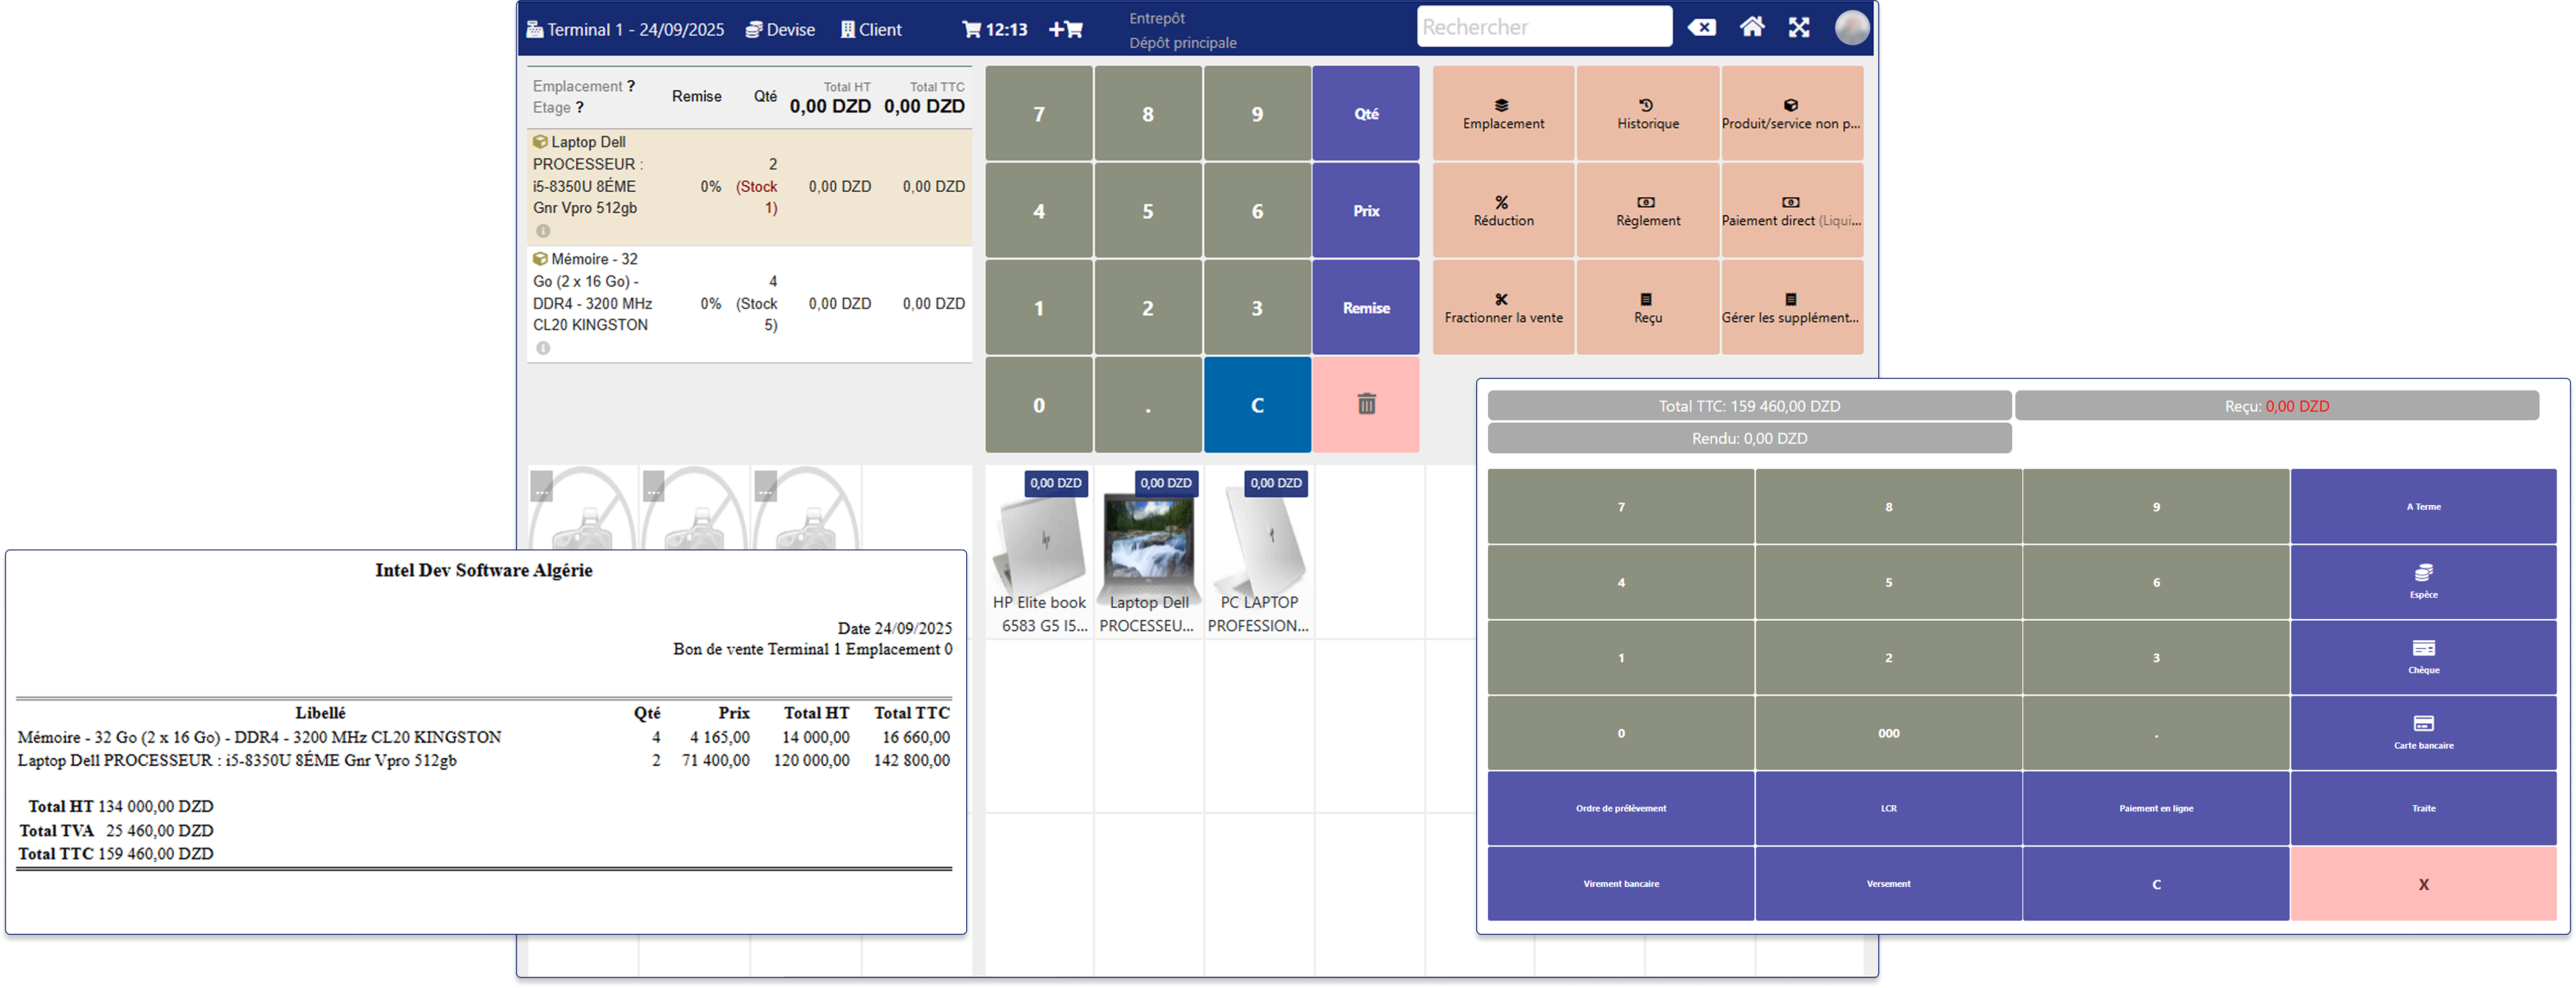Image resolution: width=2576 pixels, height=988 pixels.
Task: Open the Historique panel
Action: 1647,113
